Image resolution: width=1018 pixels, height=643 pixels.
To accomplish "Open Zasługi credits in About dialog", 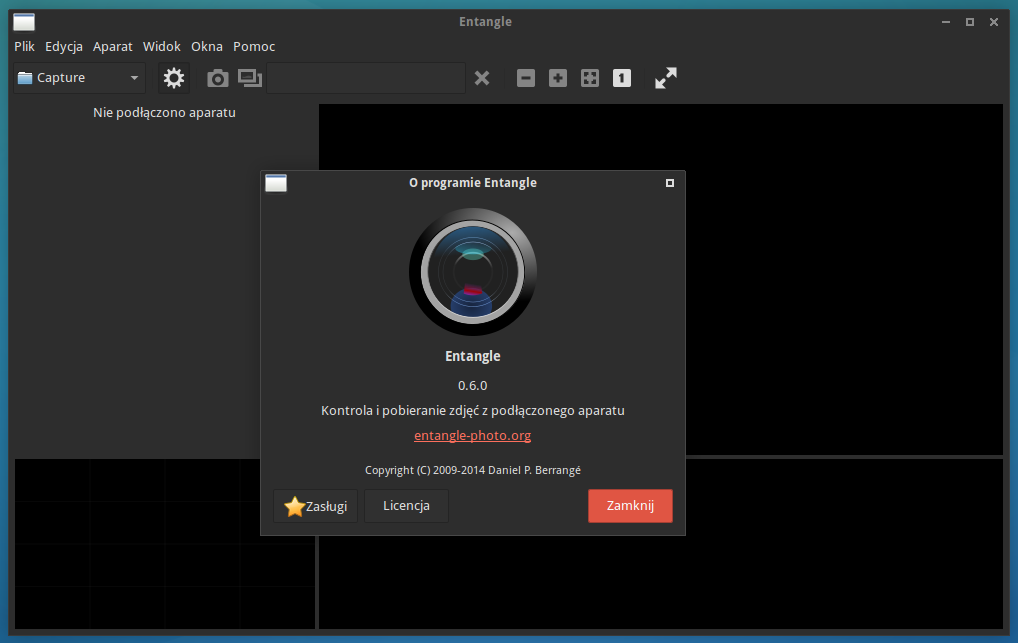I will pyautogui.click(x=316, y=506).
